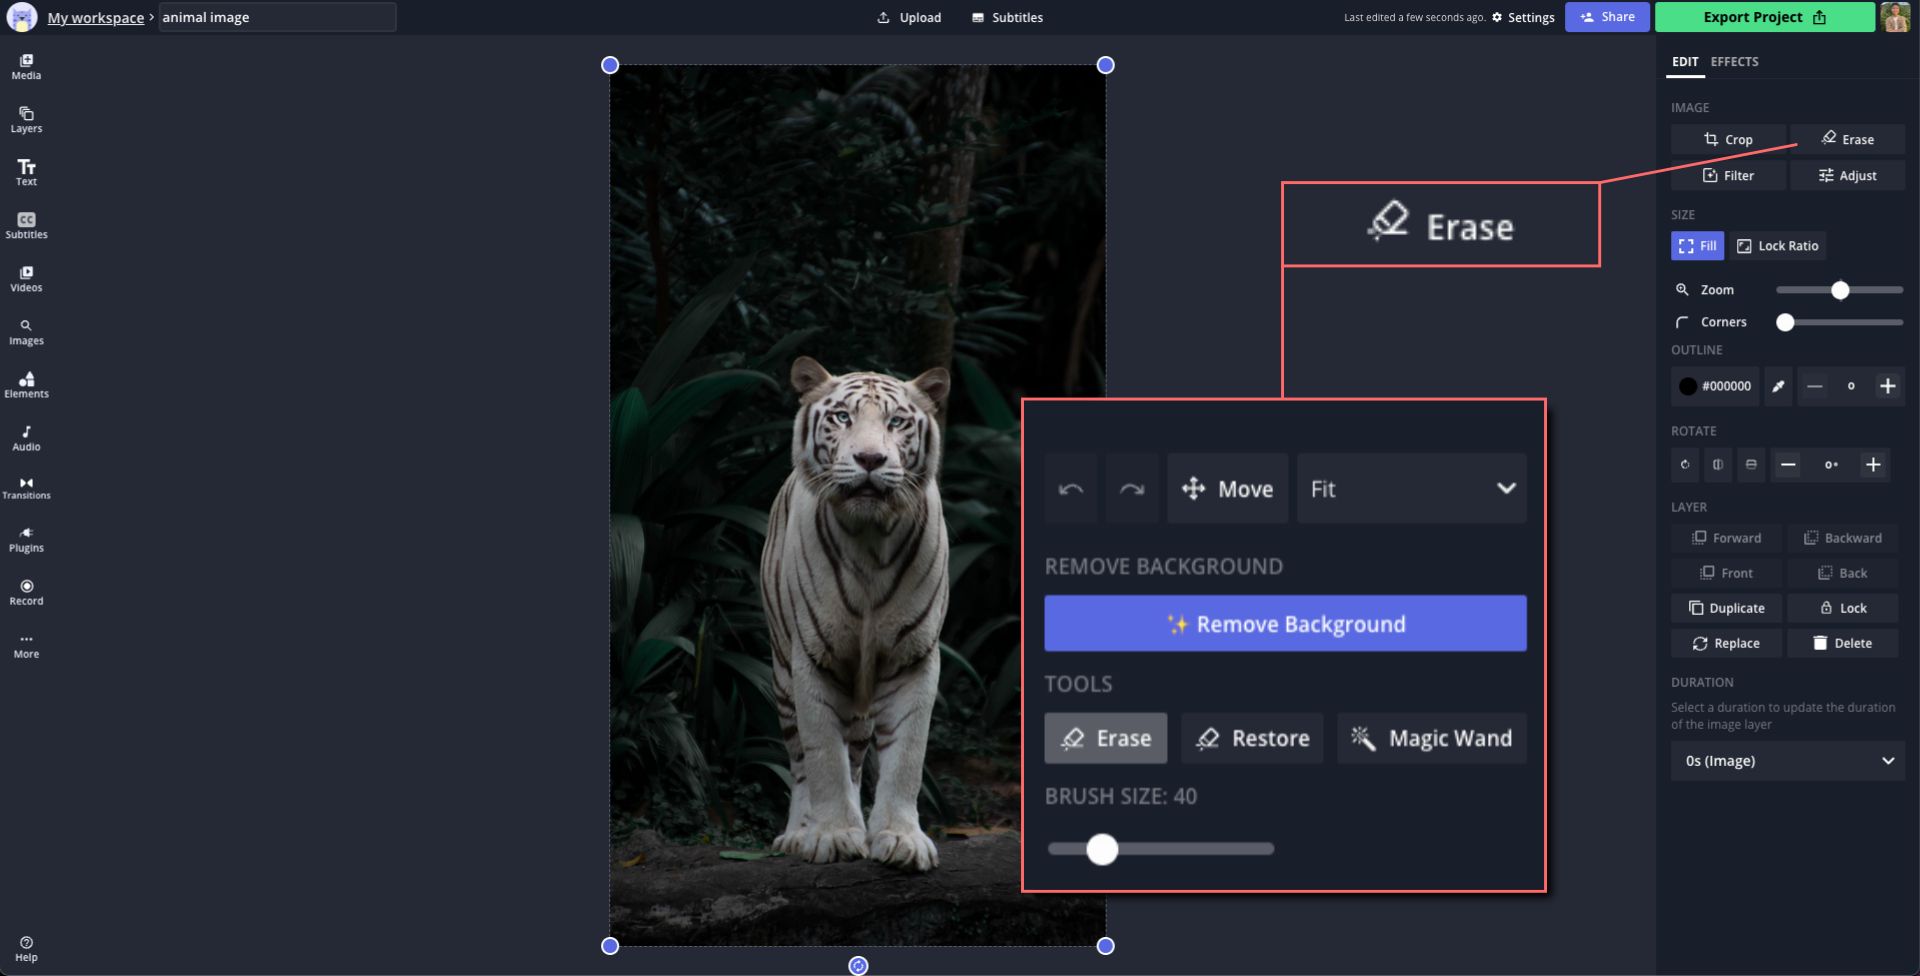Select the Text tool in sidebar
Screen dimensions: 1920x976
pyautogui.click(x=26, y=173)
